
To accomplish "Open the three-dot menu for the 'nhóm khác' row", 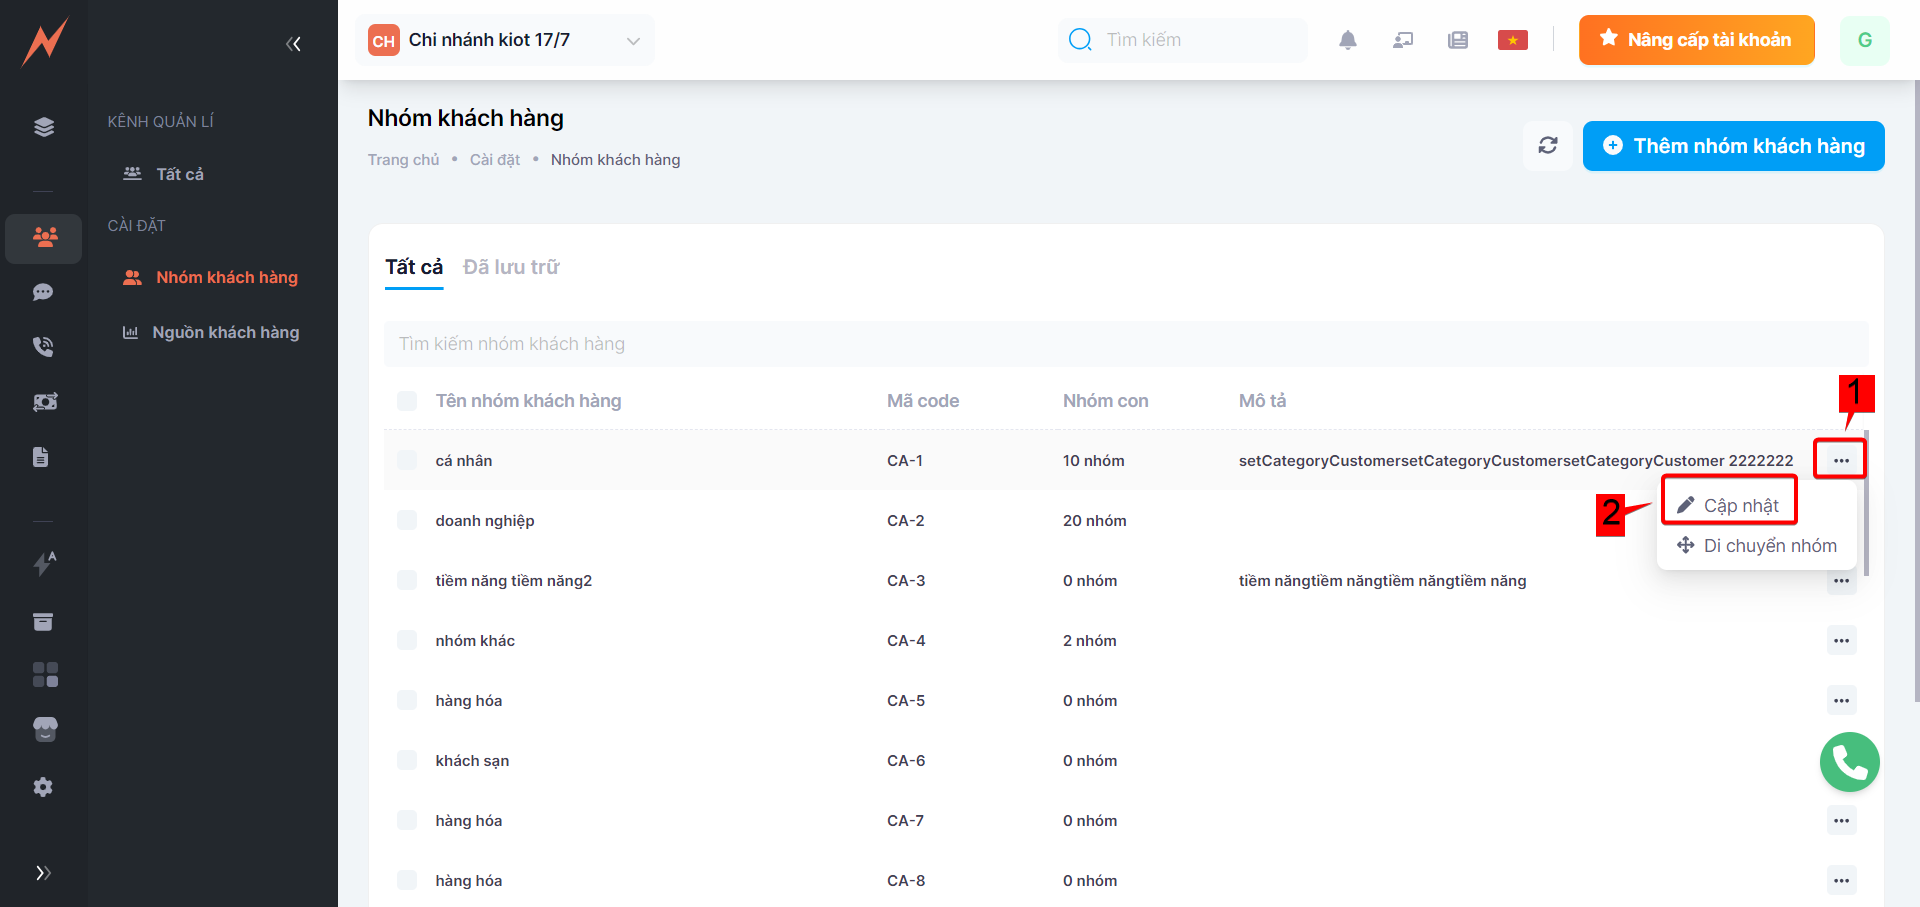I will [x=1841, y=640].
